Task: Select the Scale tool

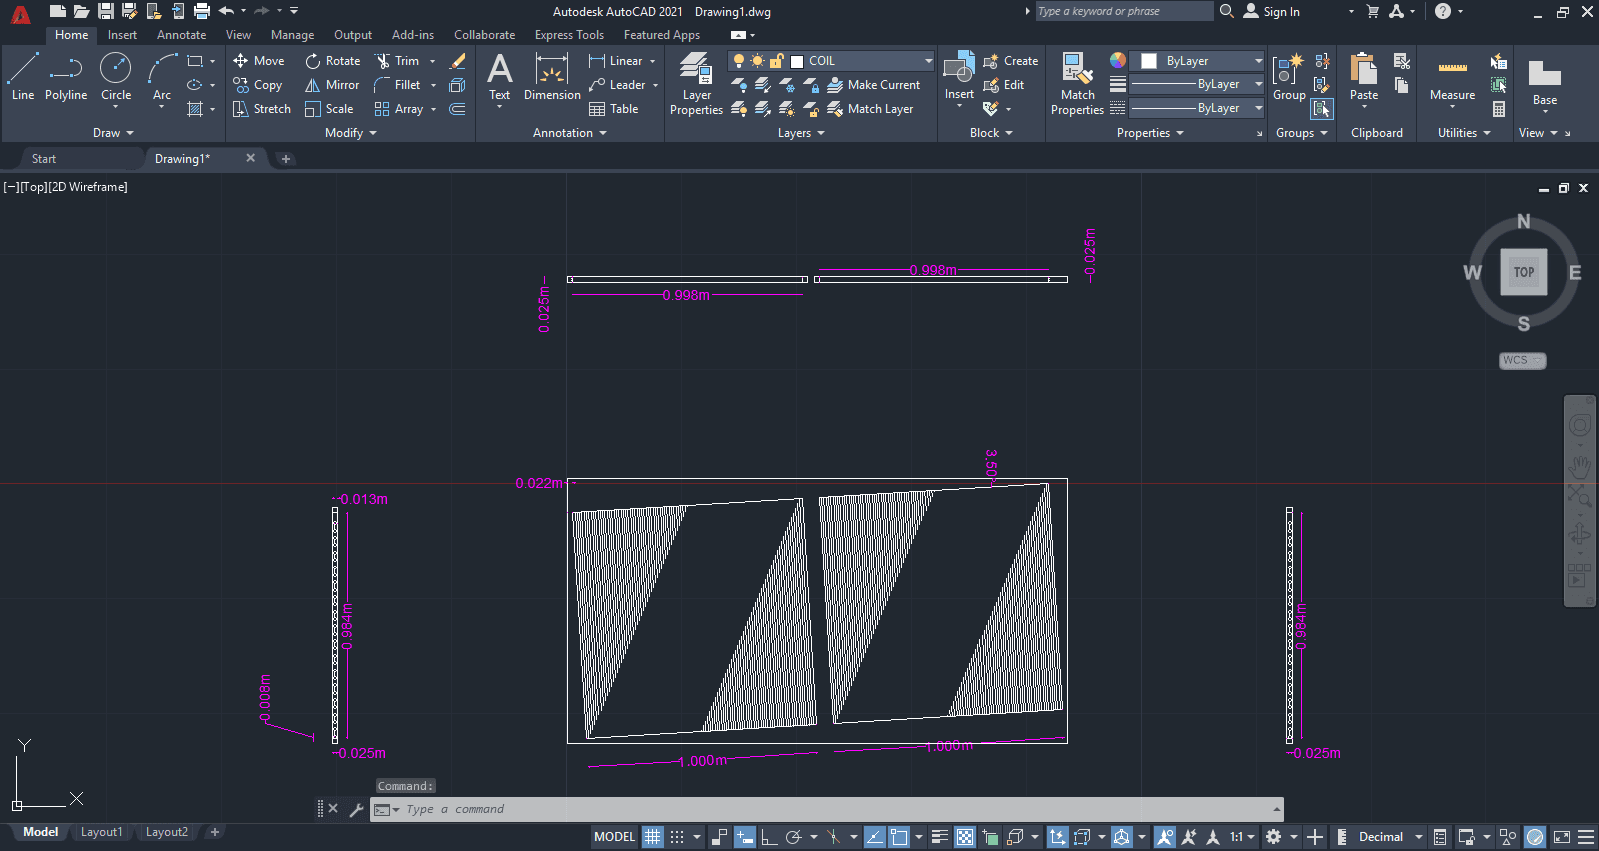Action: (329, 109)
